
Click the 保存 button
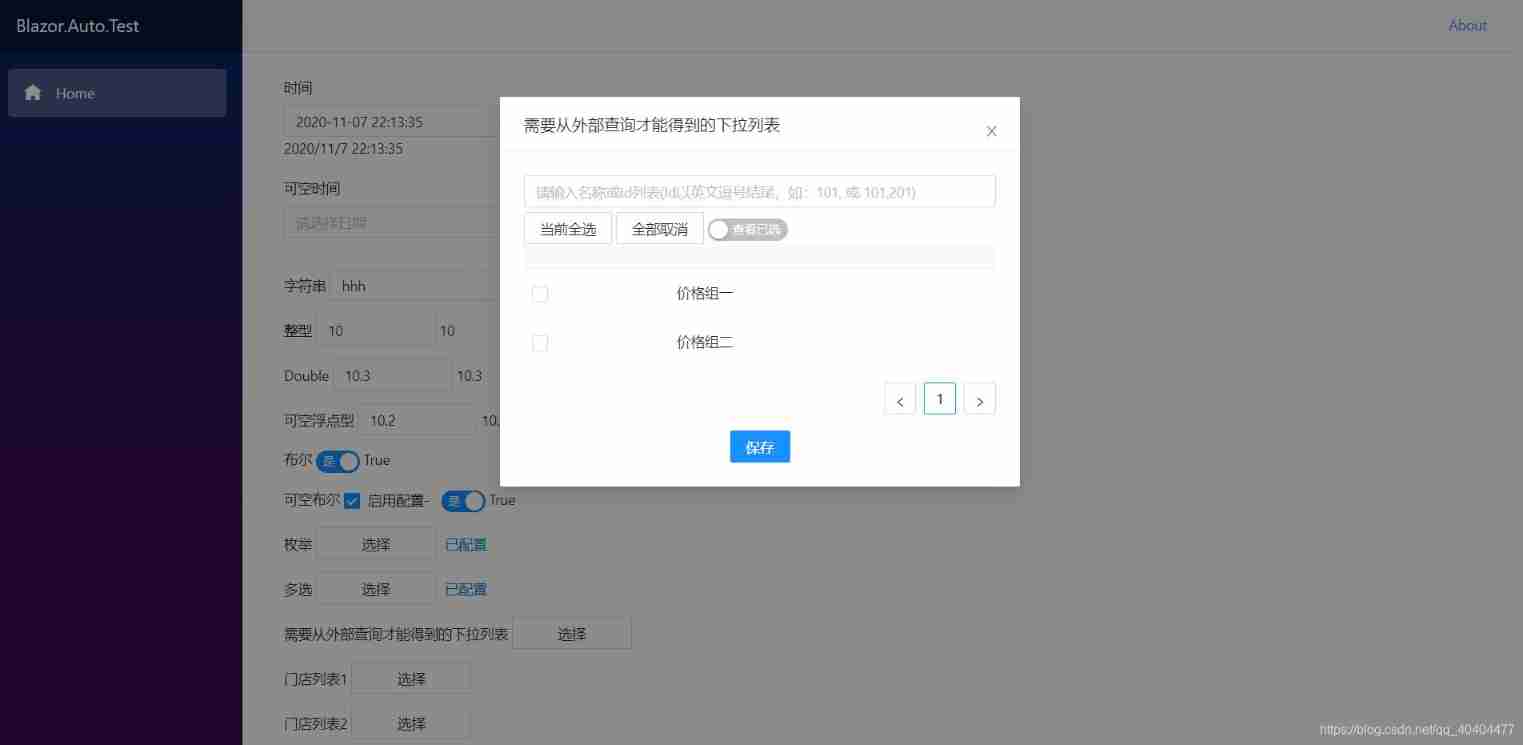click(760, 447)
